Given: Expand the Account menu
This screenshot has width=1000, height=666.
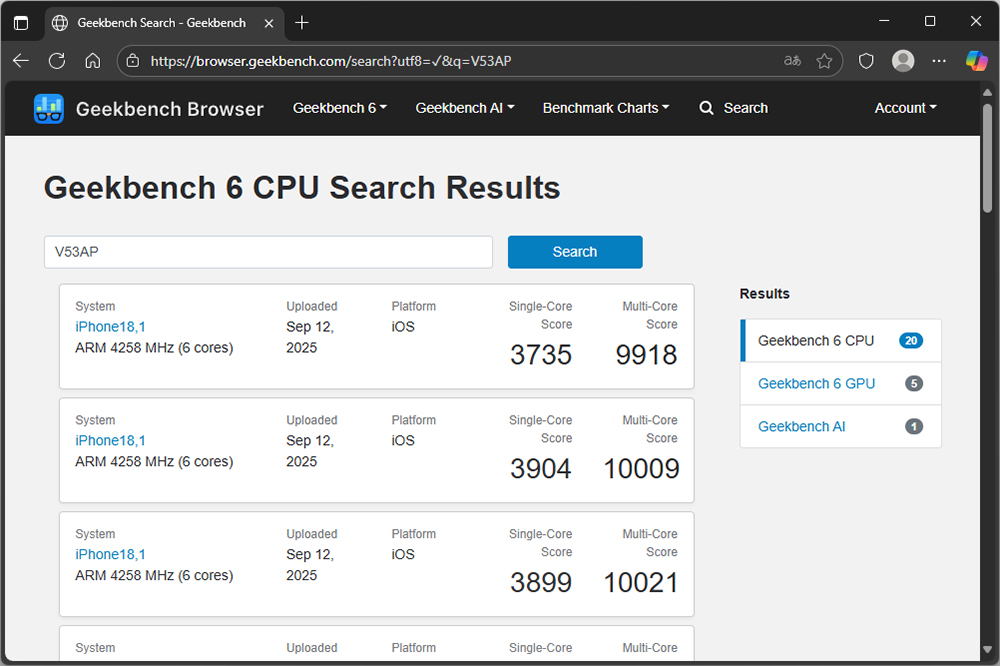Looking at the screenshot, I should click(x=905, y=108).
